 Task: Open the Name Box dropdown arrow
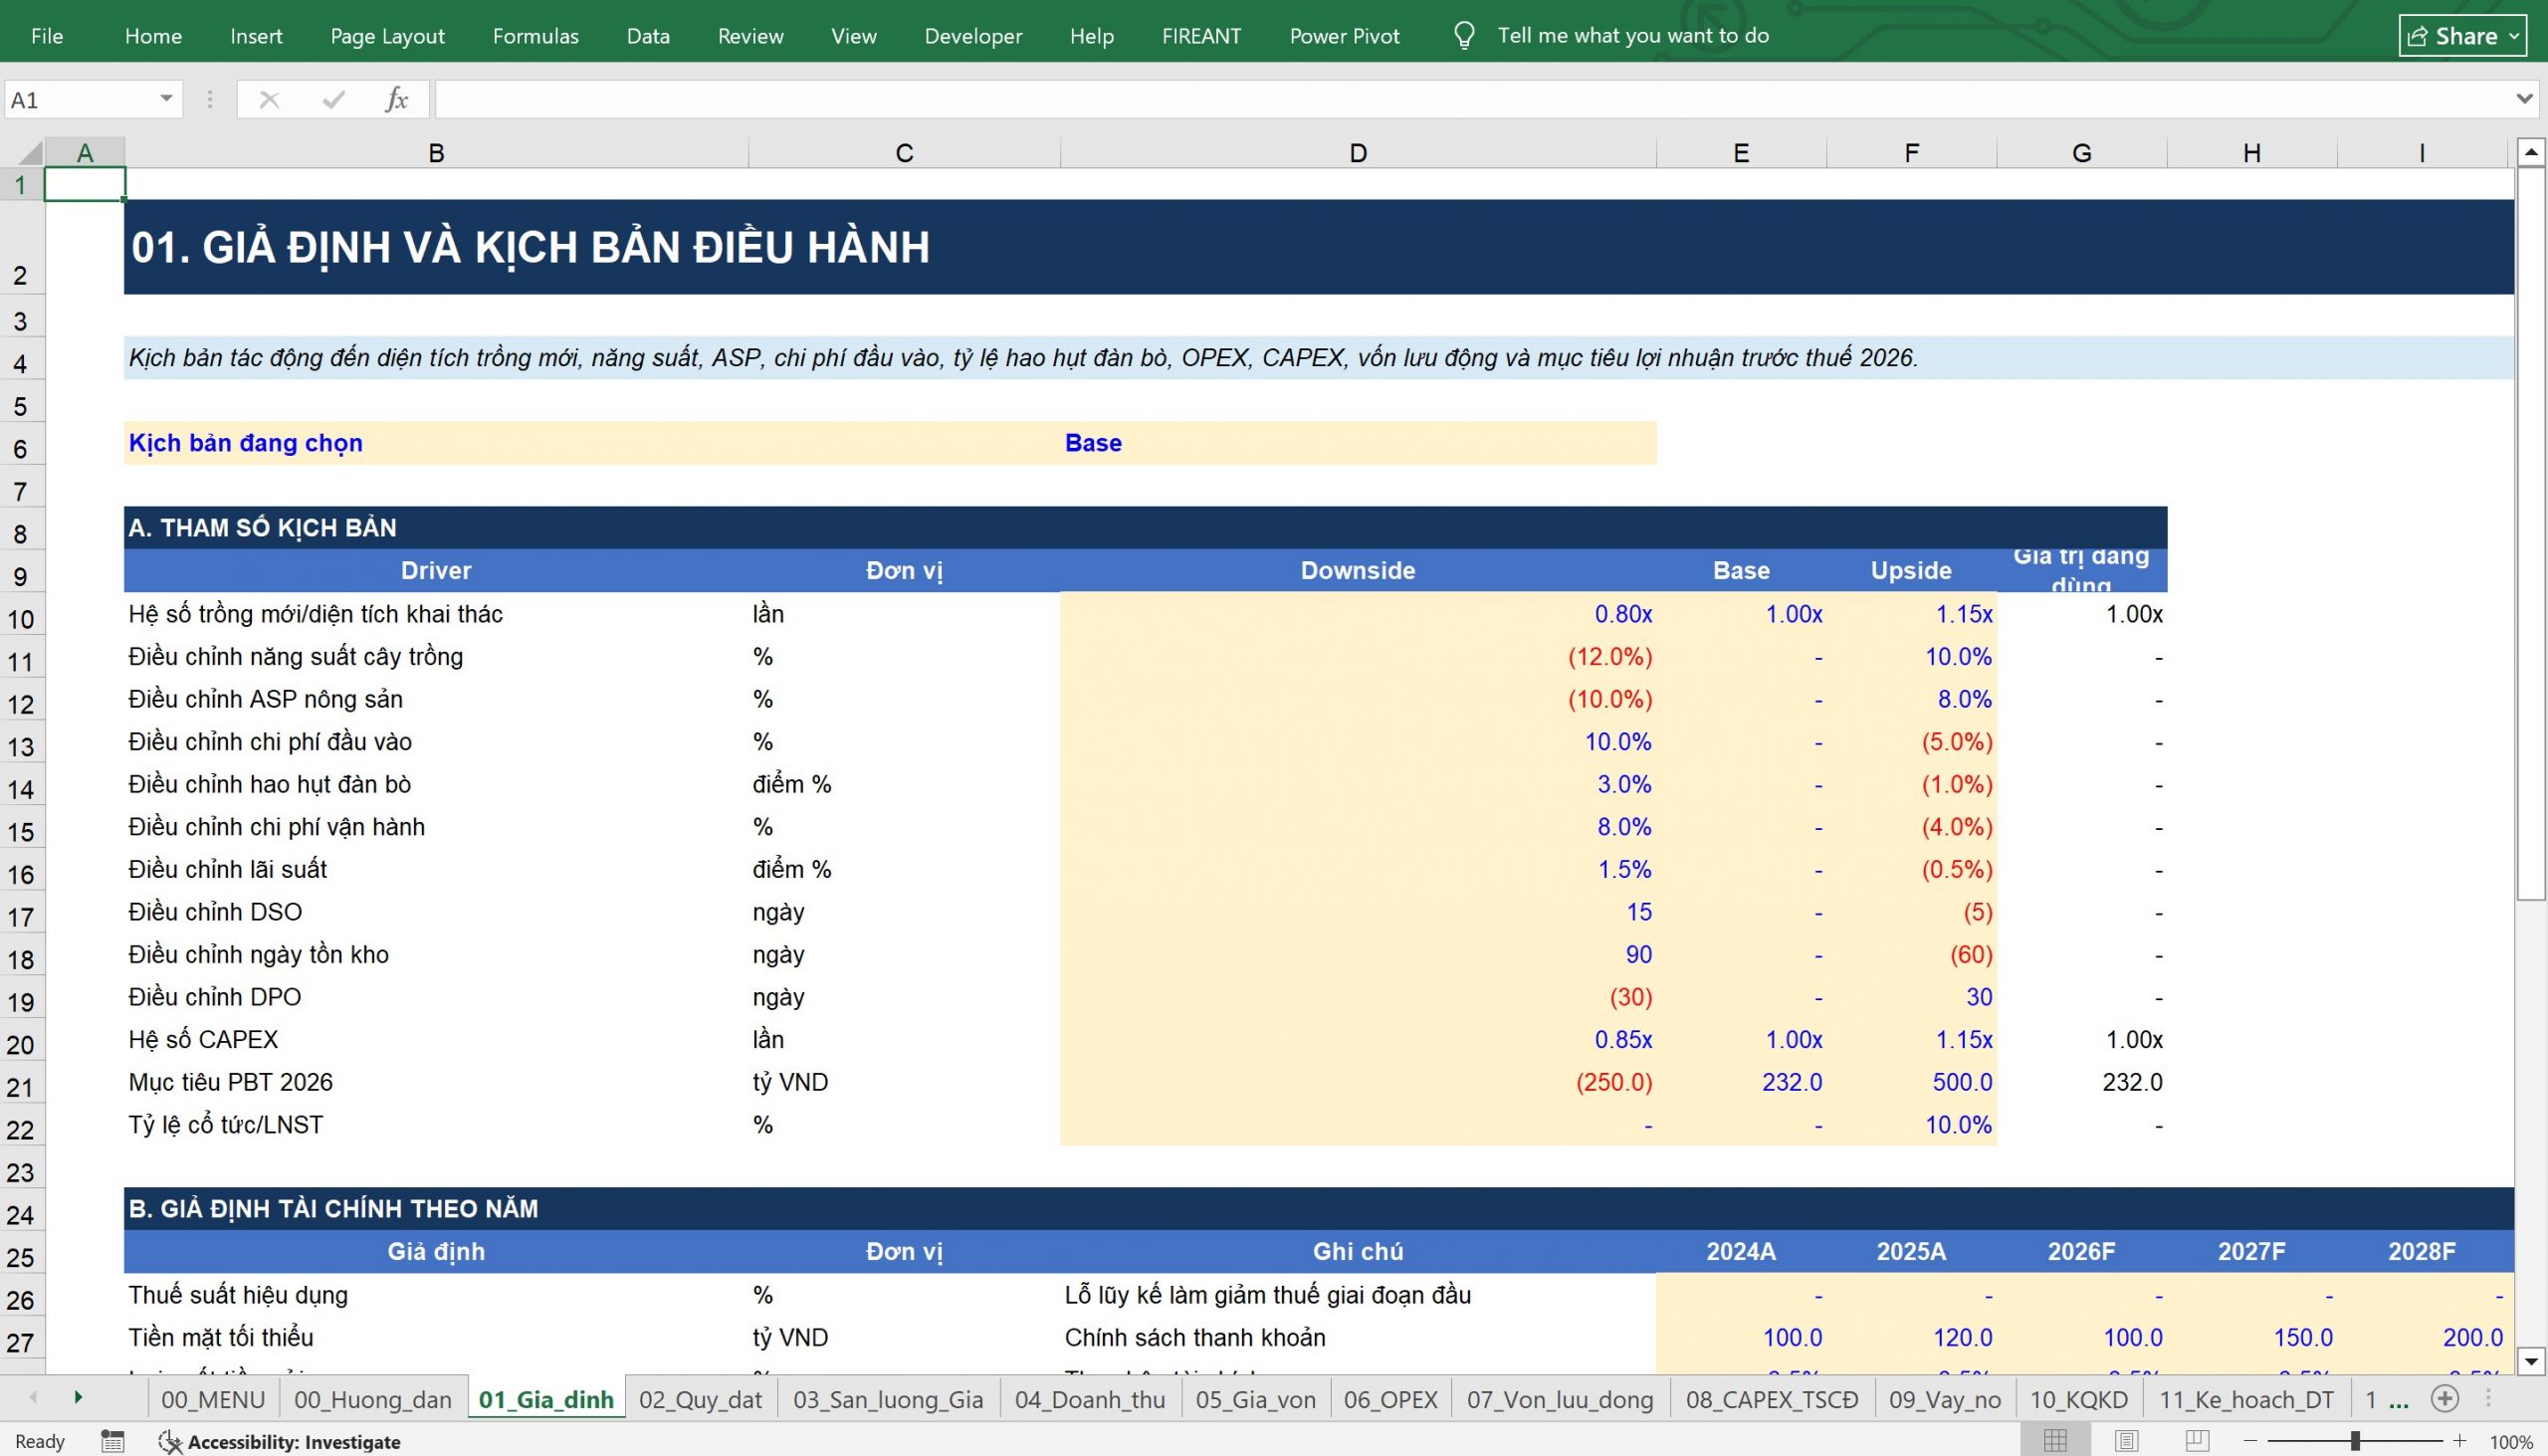point(166,99)
